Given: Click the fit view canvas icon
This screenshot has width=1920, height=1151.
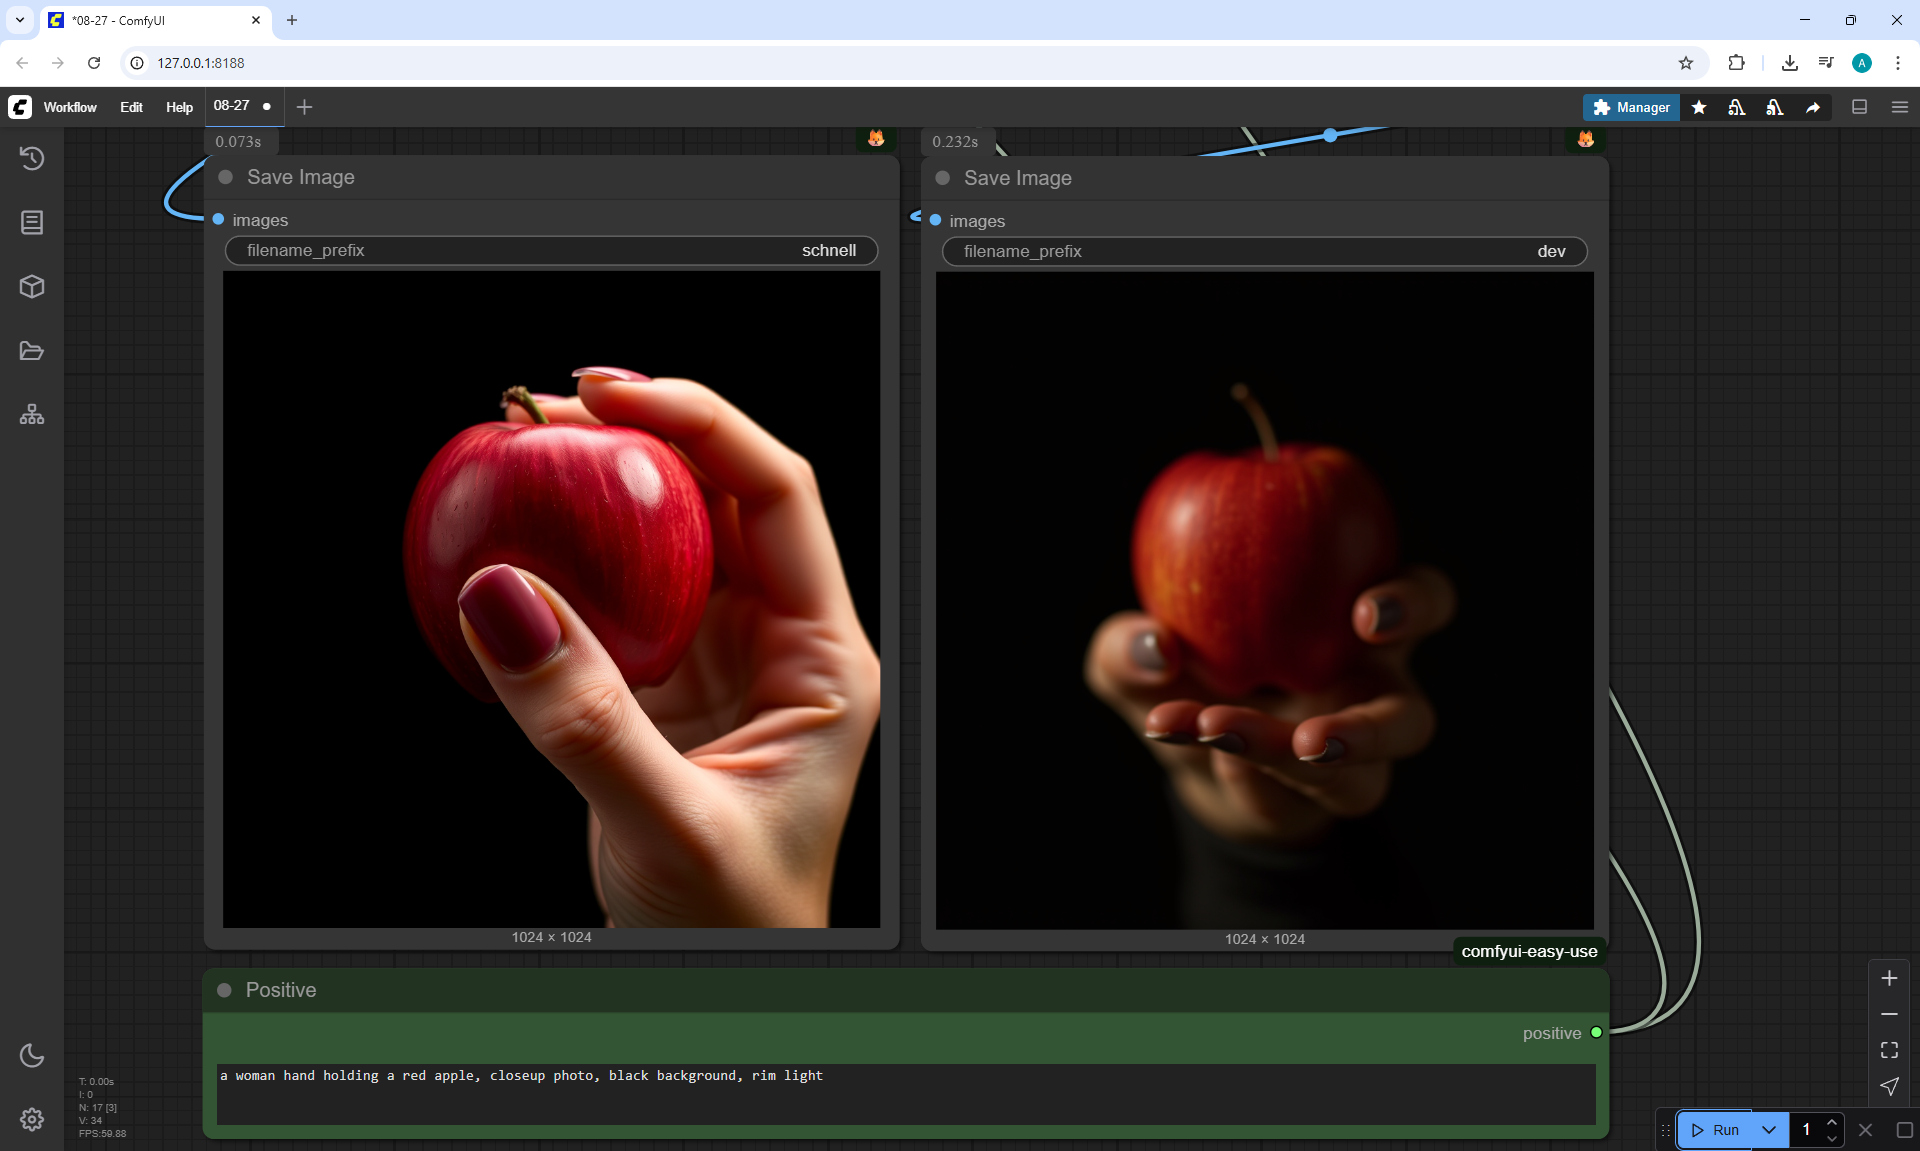Looking at the screenshot, I should (1889, 1050).
